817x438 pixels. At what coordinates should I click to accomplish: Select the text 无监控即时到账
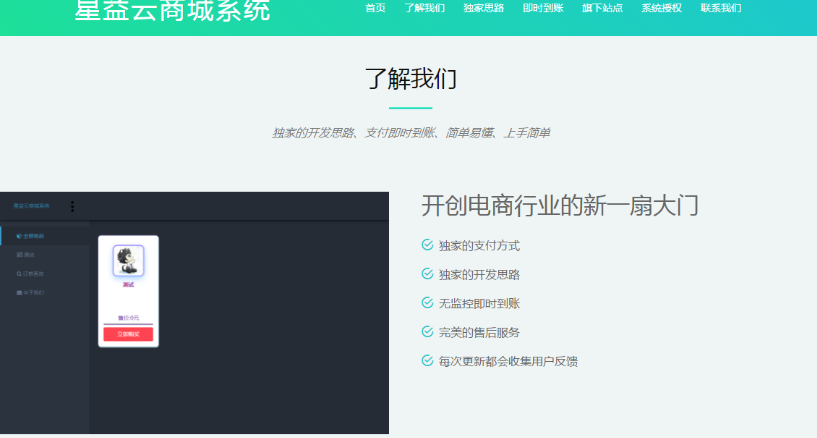point(479,304)
